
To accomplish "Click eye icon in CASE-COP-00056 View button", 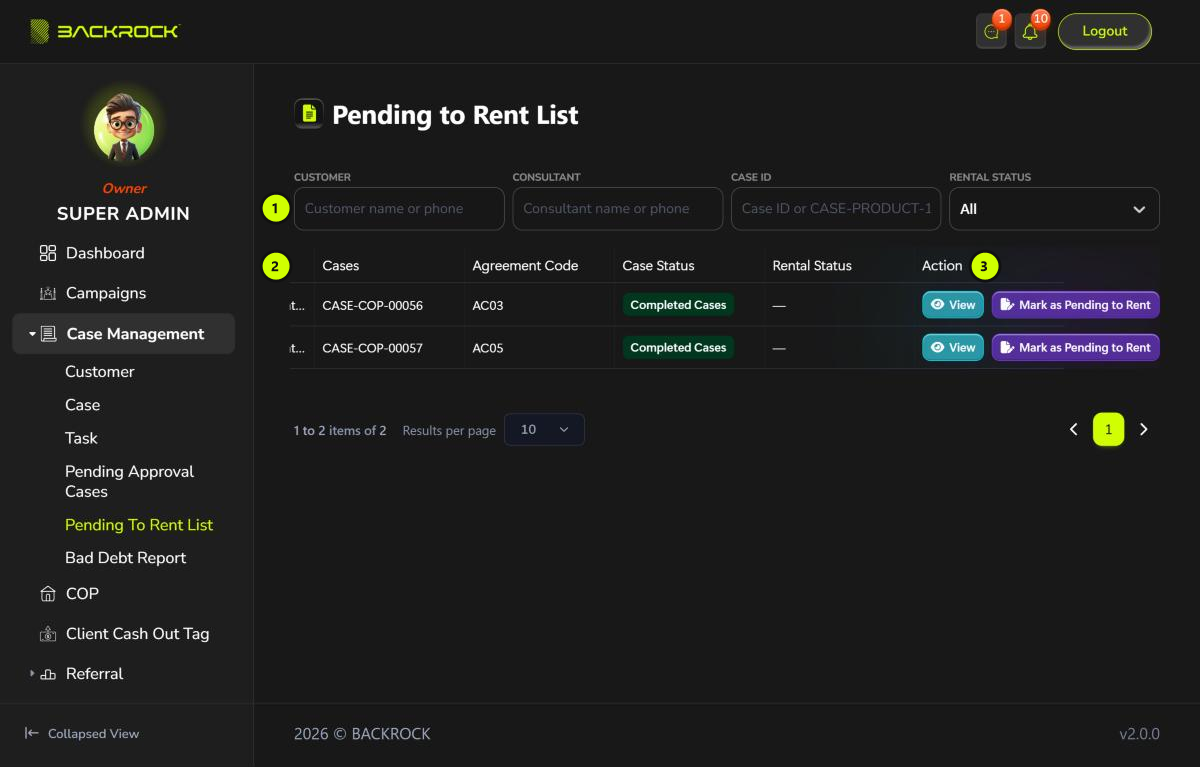I will coord(937,305).
